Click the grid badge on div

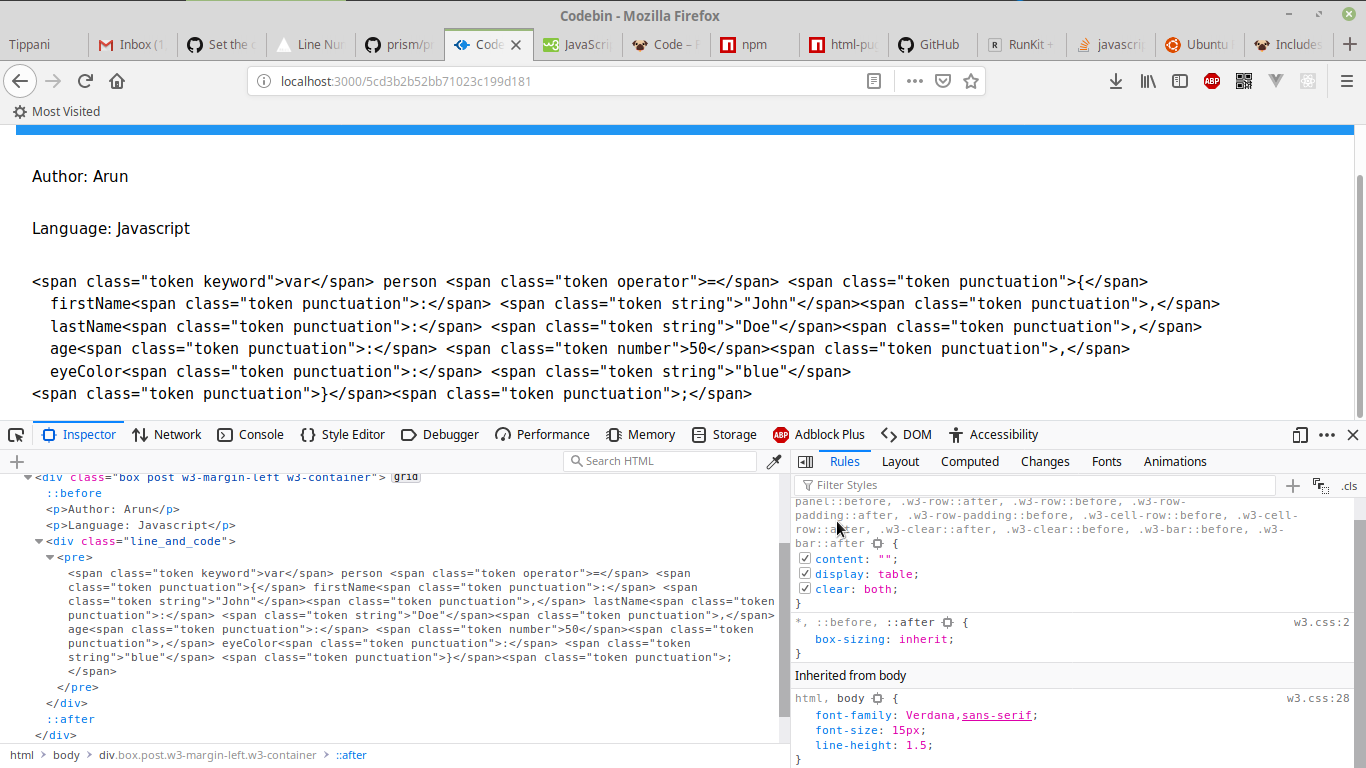pos(406,477)
